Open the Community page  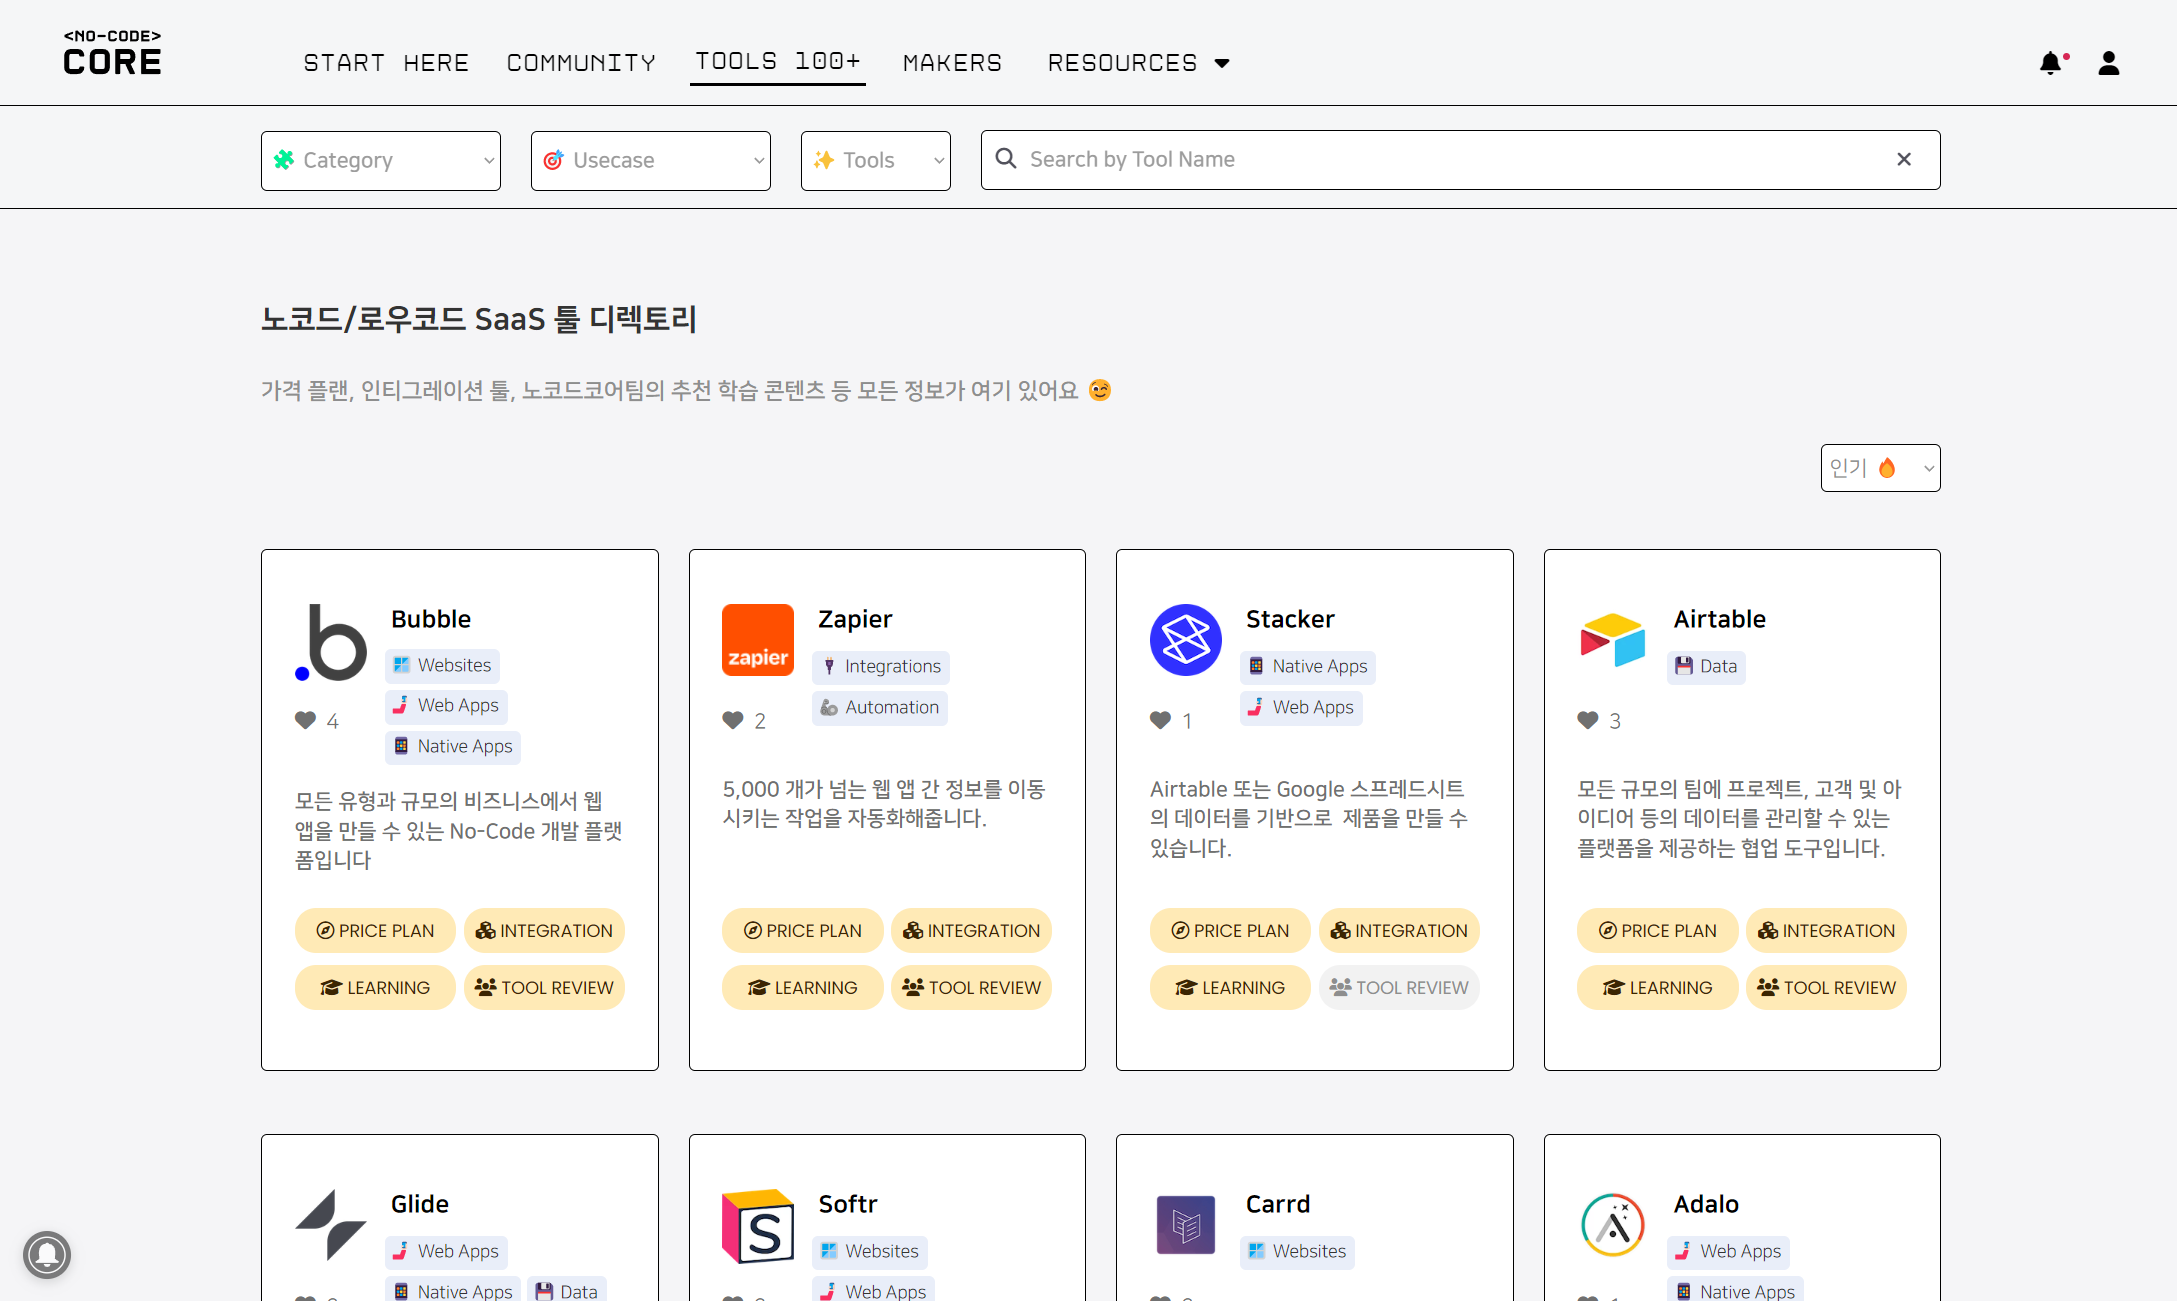point(581,63)
